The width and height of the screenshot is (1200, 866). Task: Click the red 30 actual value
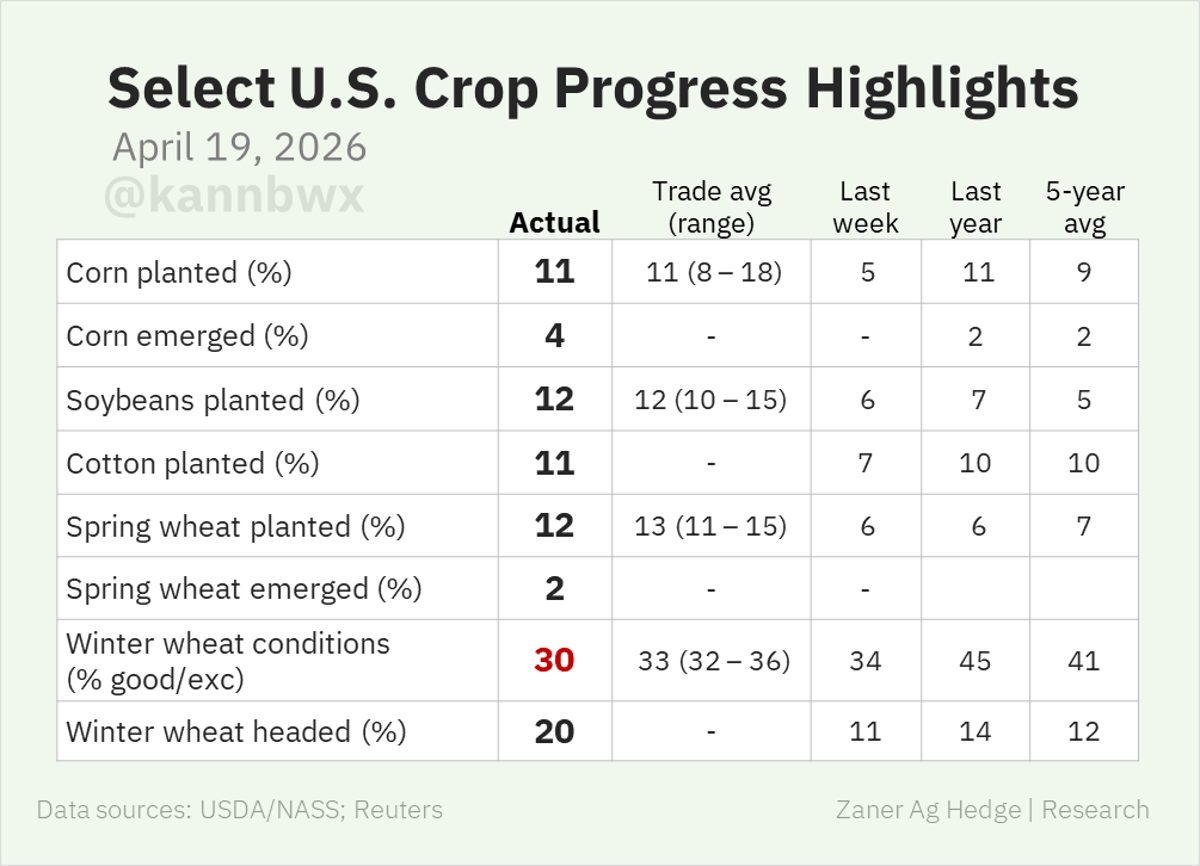click(554, 660)
